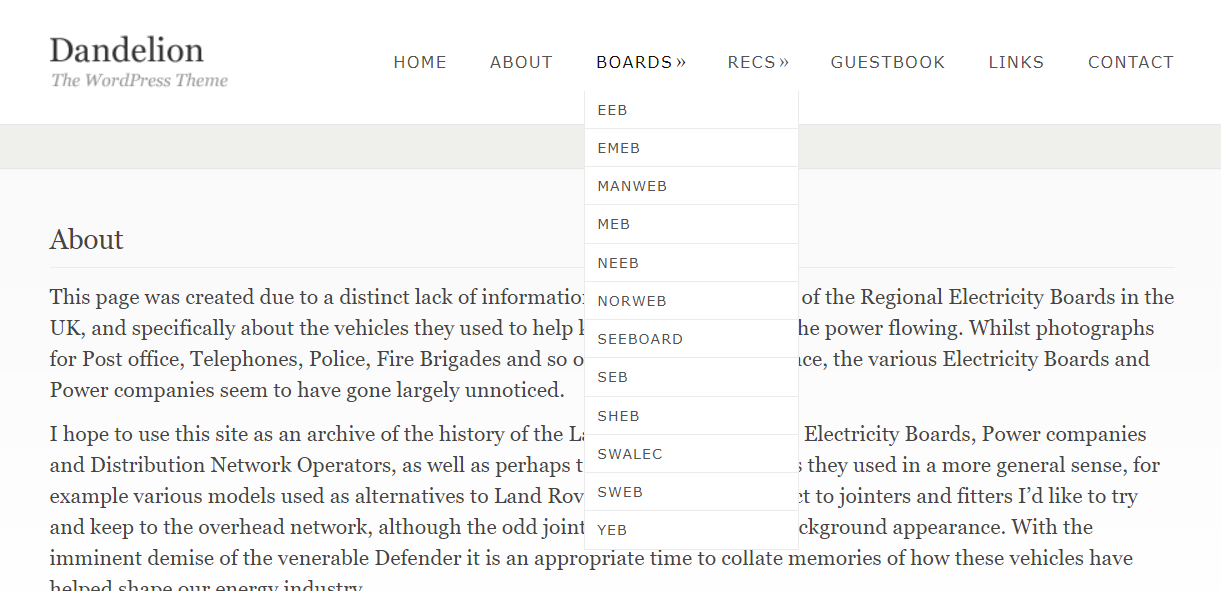
Task: Open the SWEB board entry
Action: click(691, 492)
